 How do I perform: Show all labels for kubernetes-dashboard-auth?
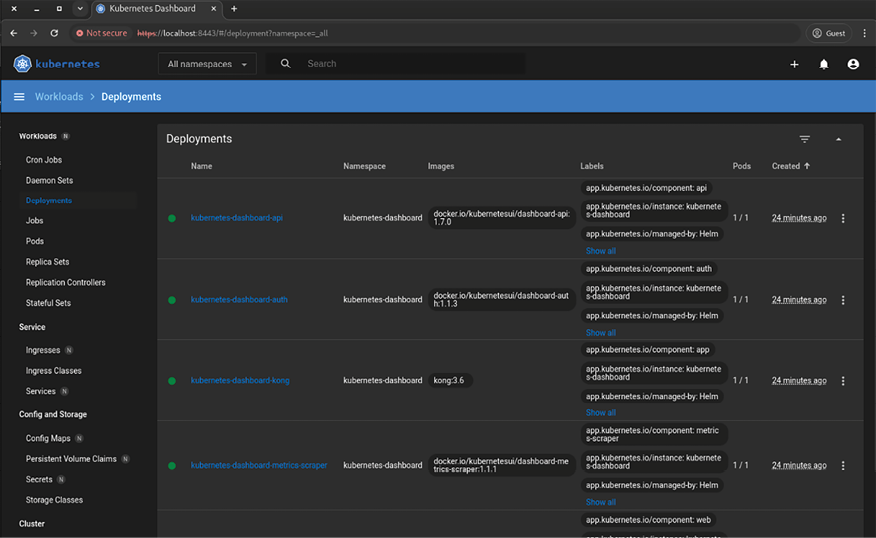tap(600, 332)
